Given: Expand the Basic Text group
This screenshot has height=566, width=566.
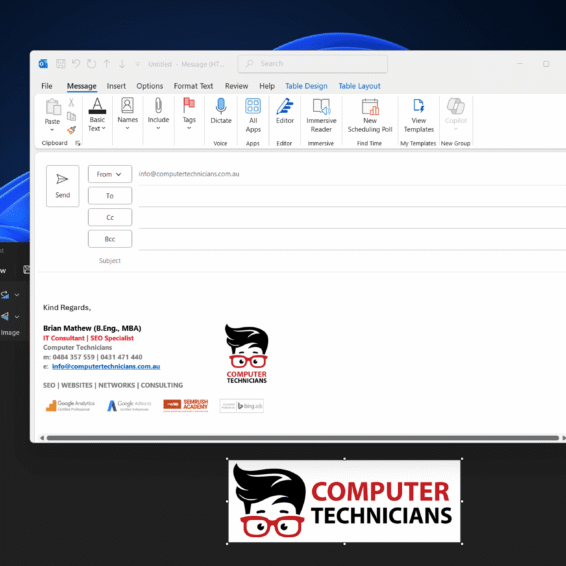Looking at the screenshot, I should click(x=97, y=115).
